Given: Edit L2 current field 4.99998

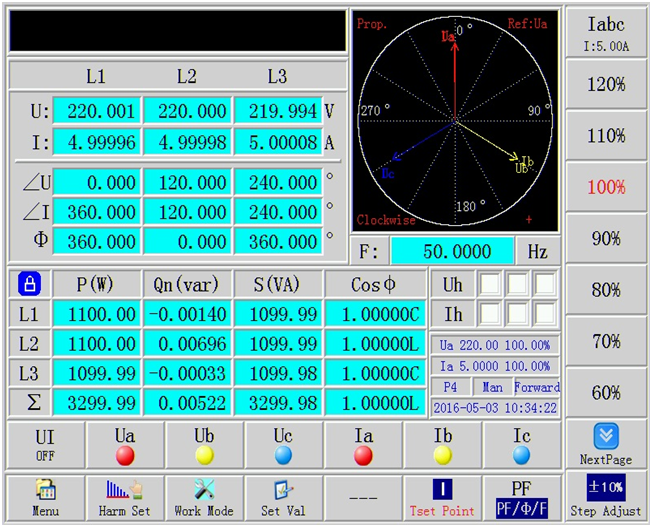Looking at the screenshot, I should 188,142.
